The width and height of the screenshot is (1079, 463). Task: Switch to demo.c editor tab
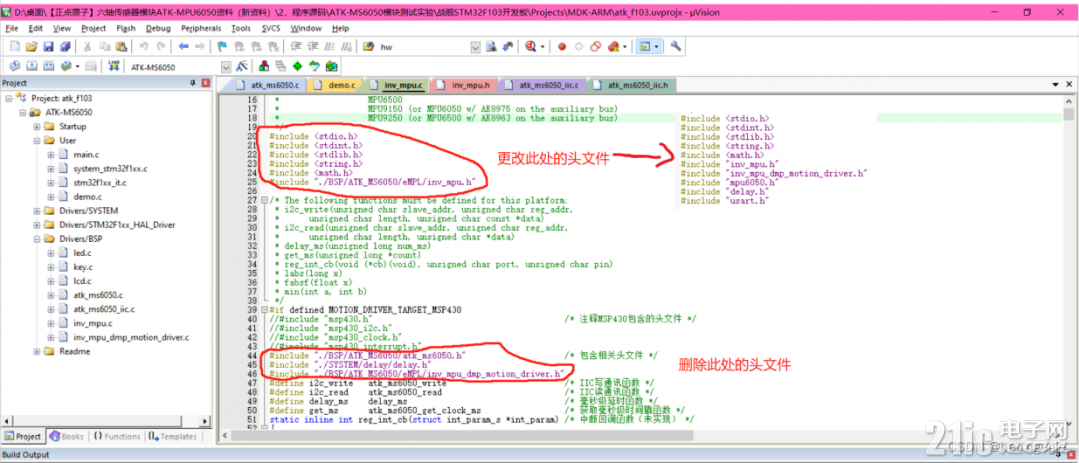(335, 85)
